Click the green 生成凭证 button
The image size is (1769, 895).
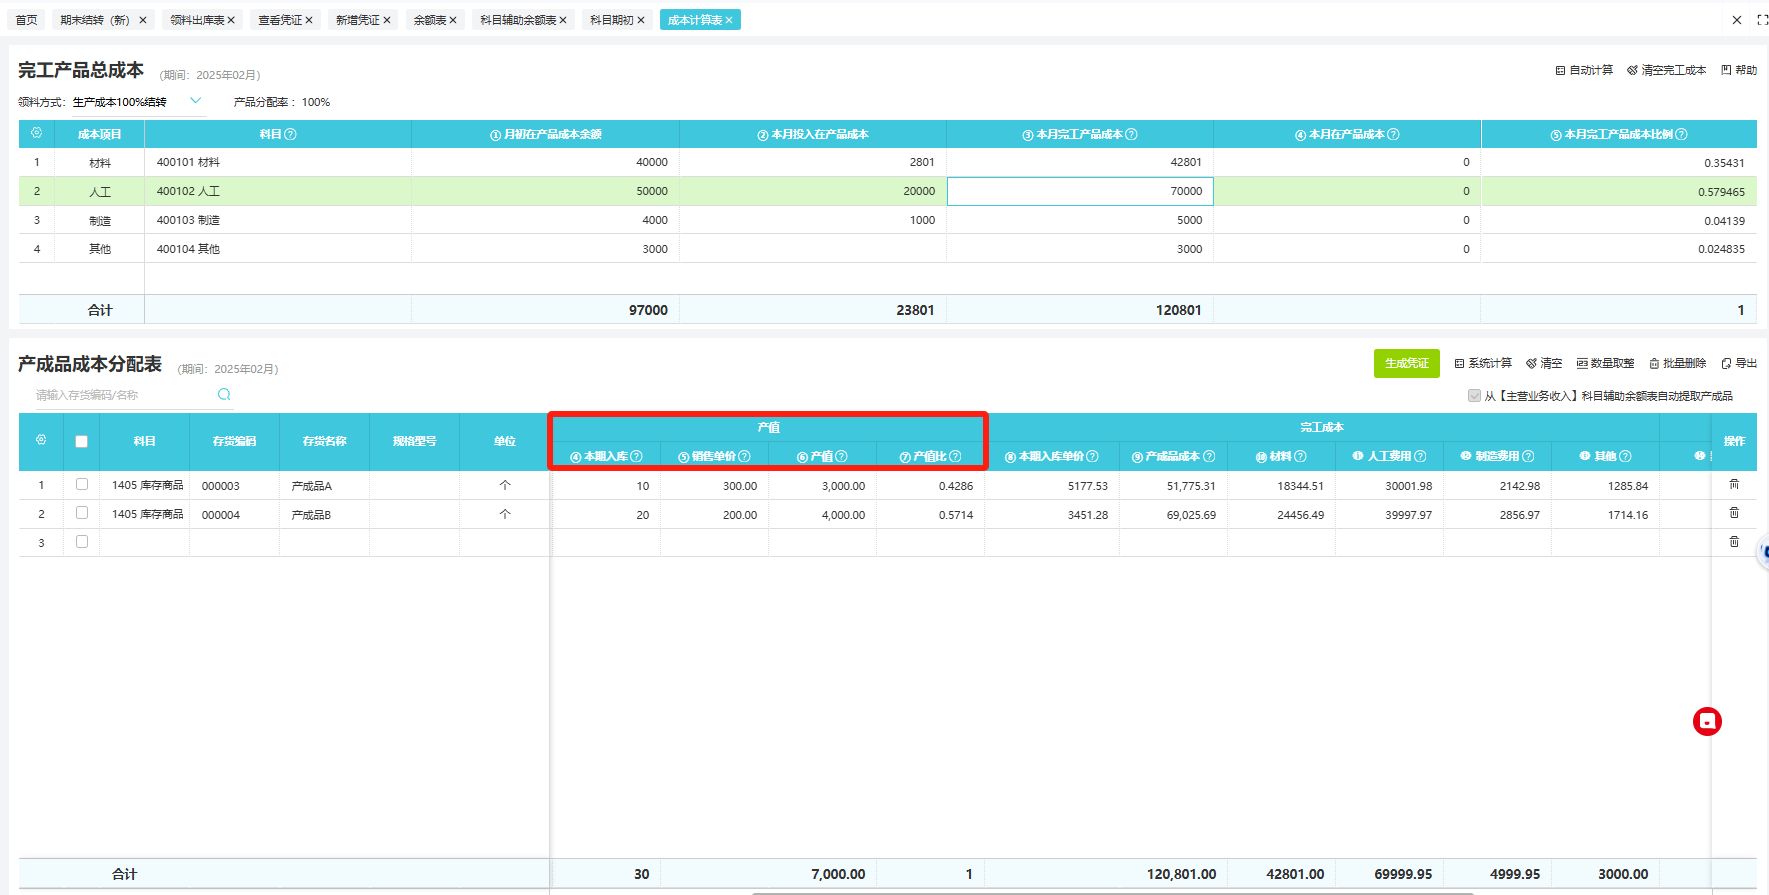click(1406, 364)
